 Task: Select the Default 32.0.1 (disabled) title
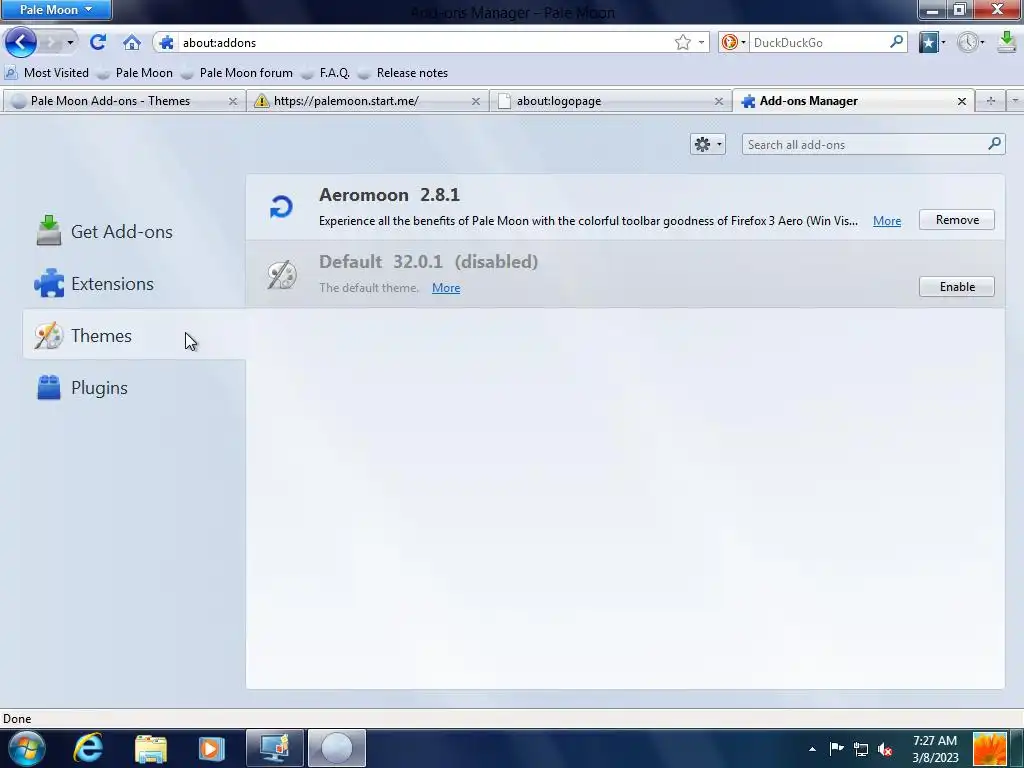[x=428, y=262]
